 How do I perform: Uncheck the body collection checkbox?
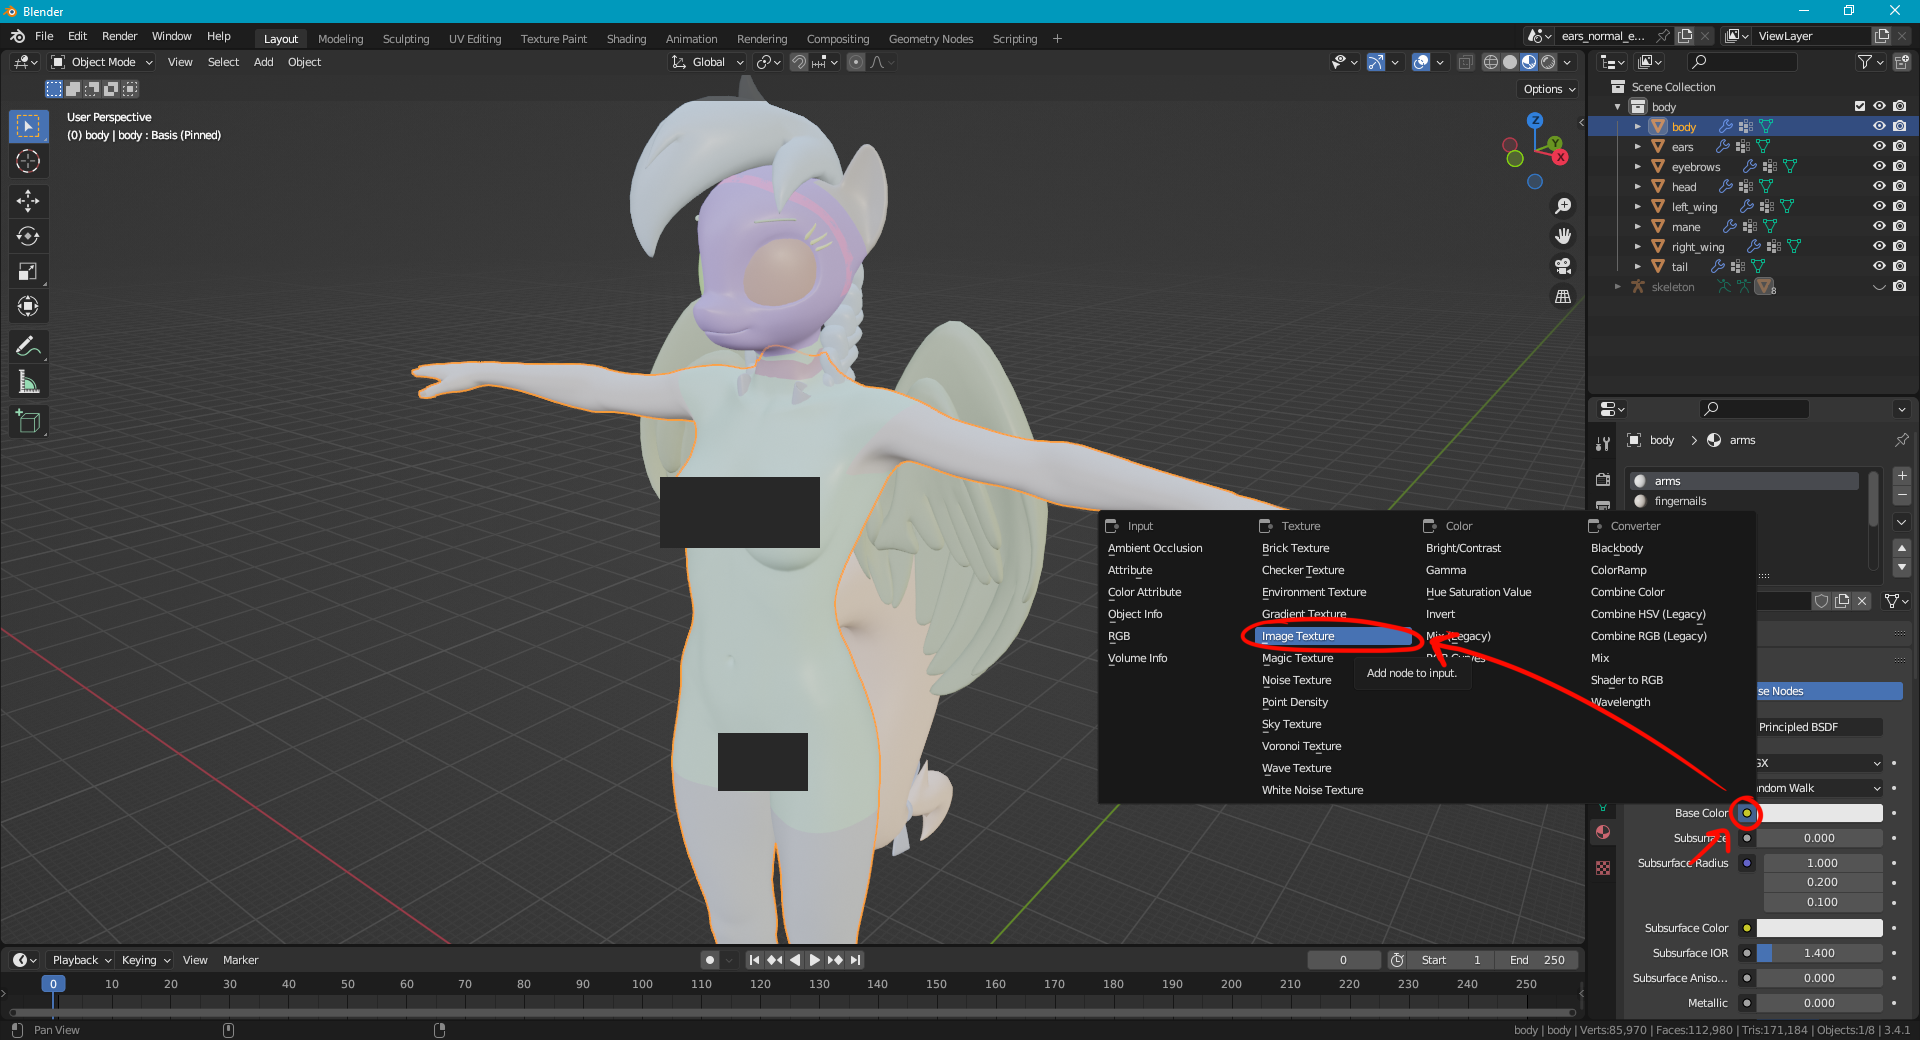(x=1859, y=106)
